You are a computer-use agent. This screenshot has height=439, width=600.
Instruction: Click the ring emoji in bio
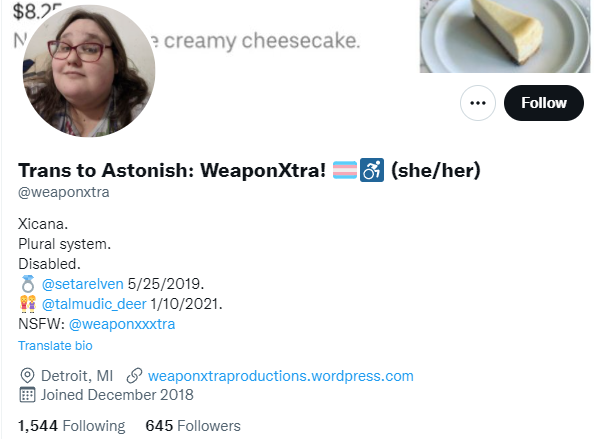pyautogui.click(x=28, y=284)
